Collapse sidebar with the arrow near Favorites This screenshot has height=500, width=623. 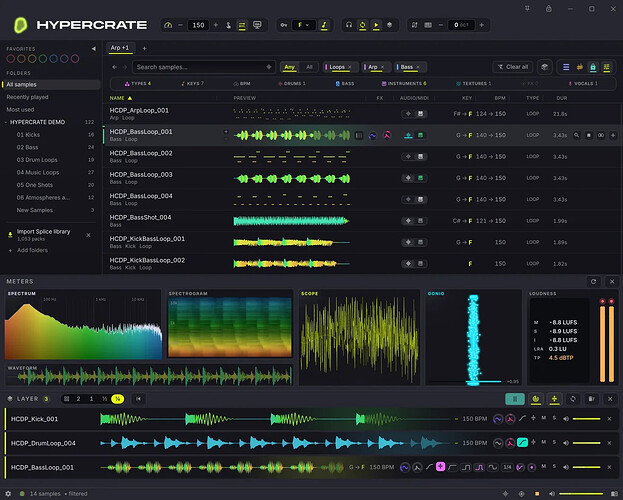94,48
